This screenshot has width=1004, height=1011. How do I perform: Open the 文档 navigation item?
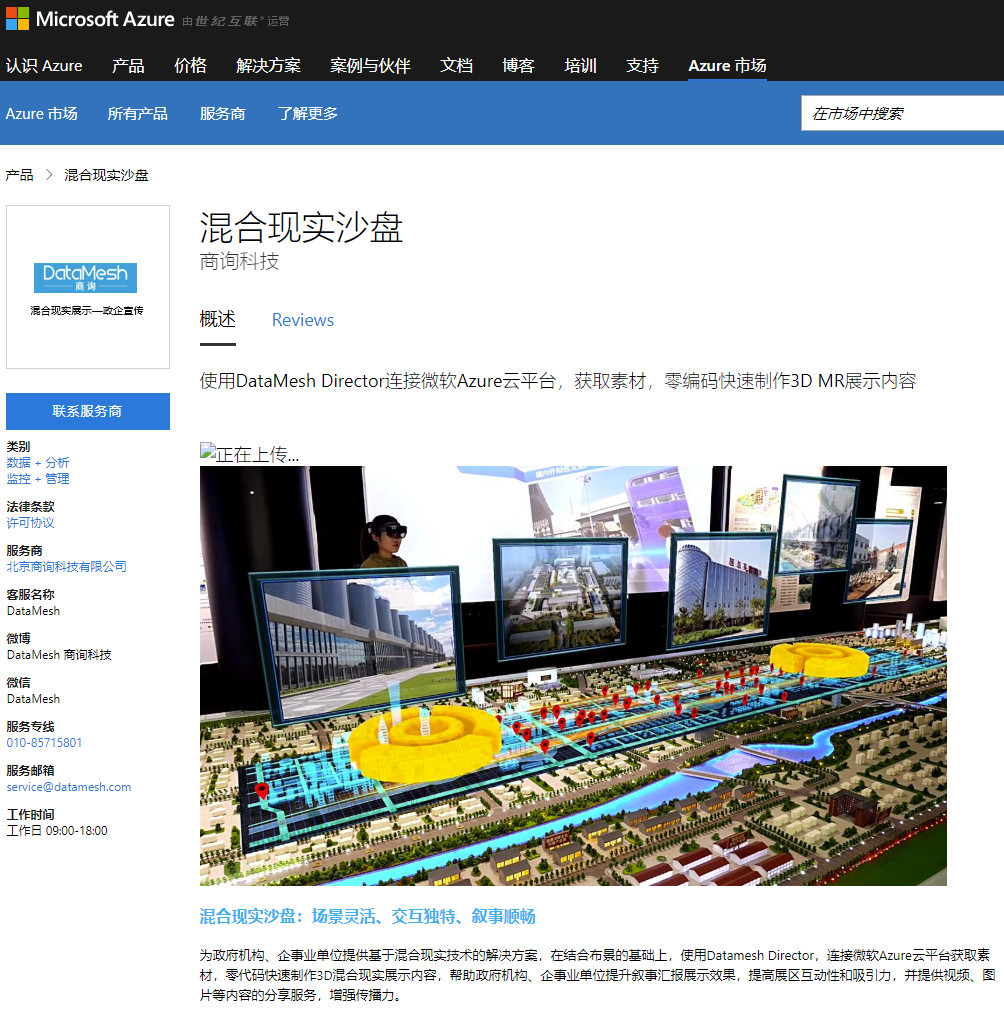457,66
